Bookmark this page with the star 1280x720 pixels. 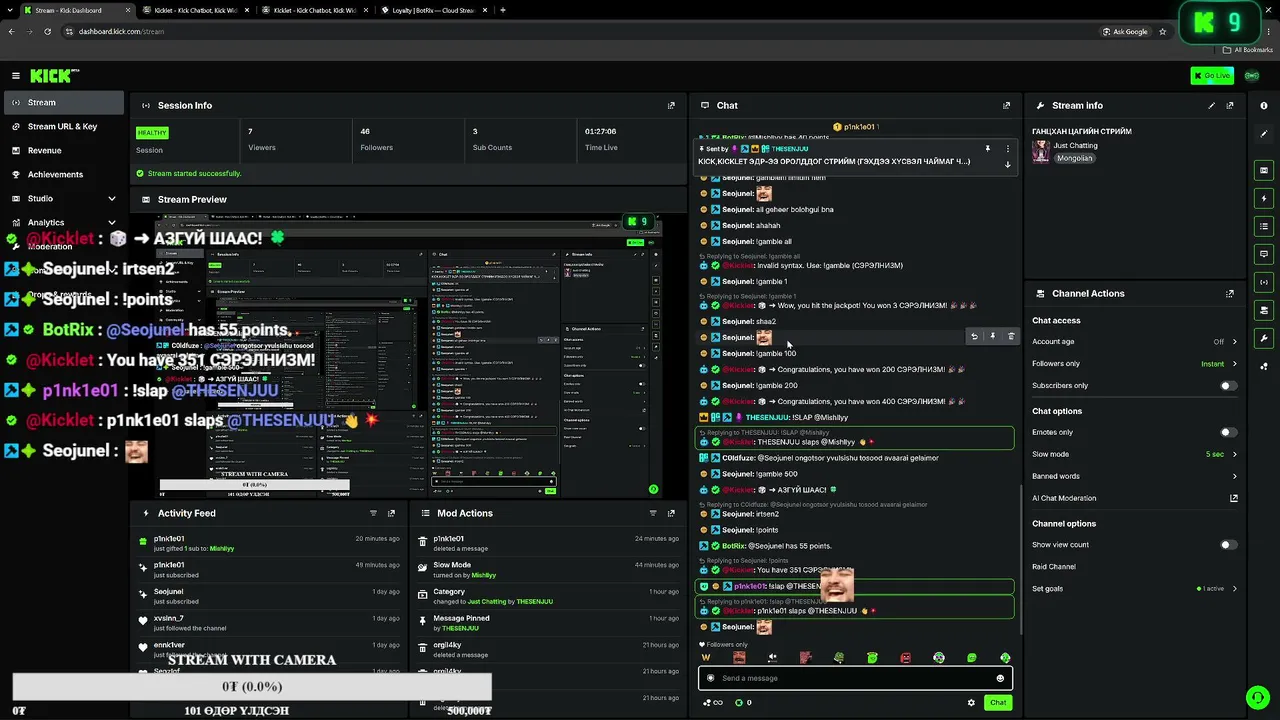coord(1162,32)
